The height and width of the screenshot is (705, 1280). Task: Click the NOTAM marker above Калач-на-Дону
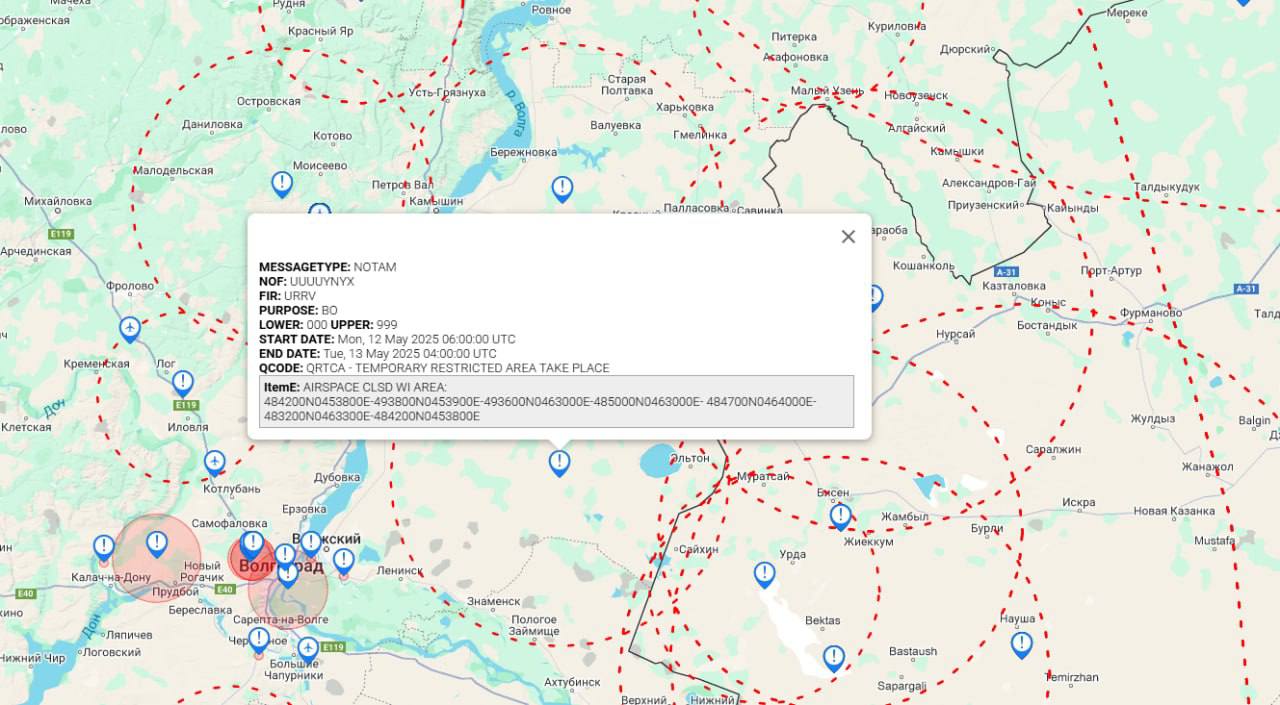tap(104, 547)
